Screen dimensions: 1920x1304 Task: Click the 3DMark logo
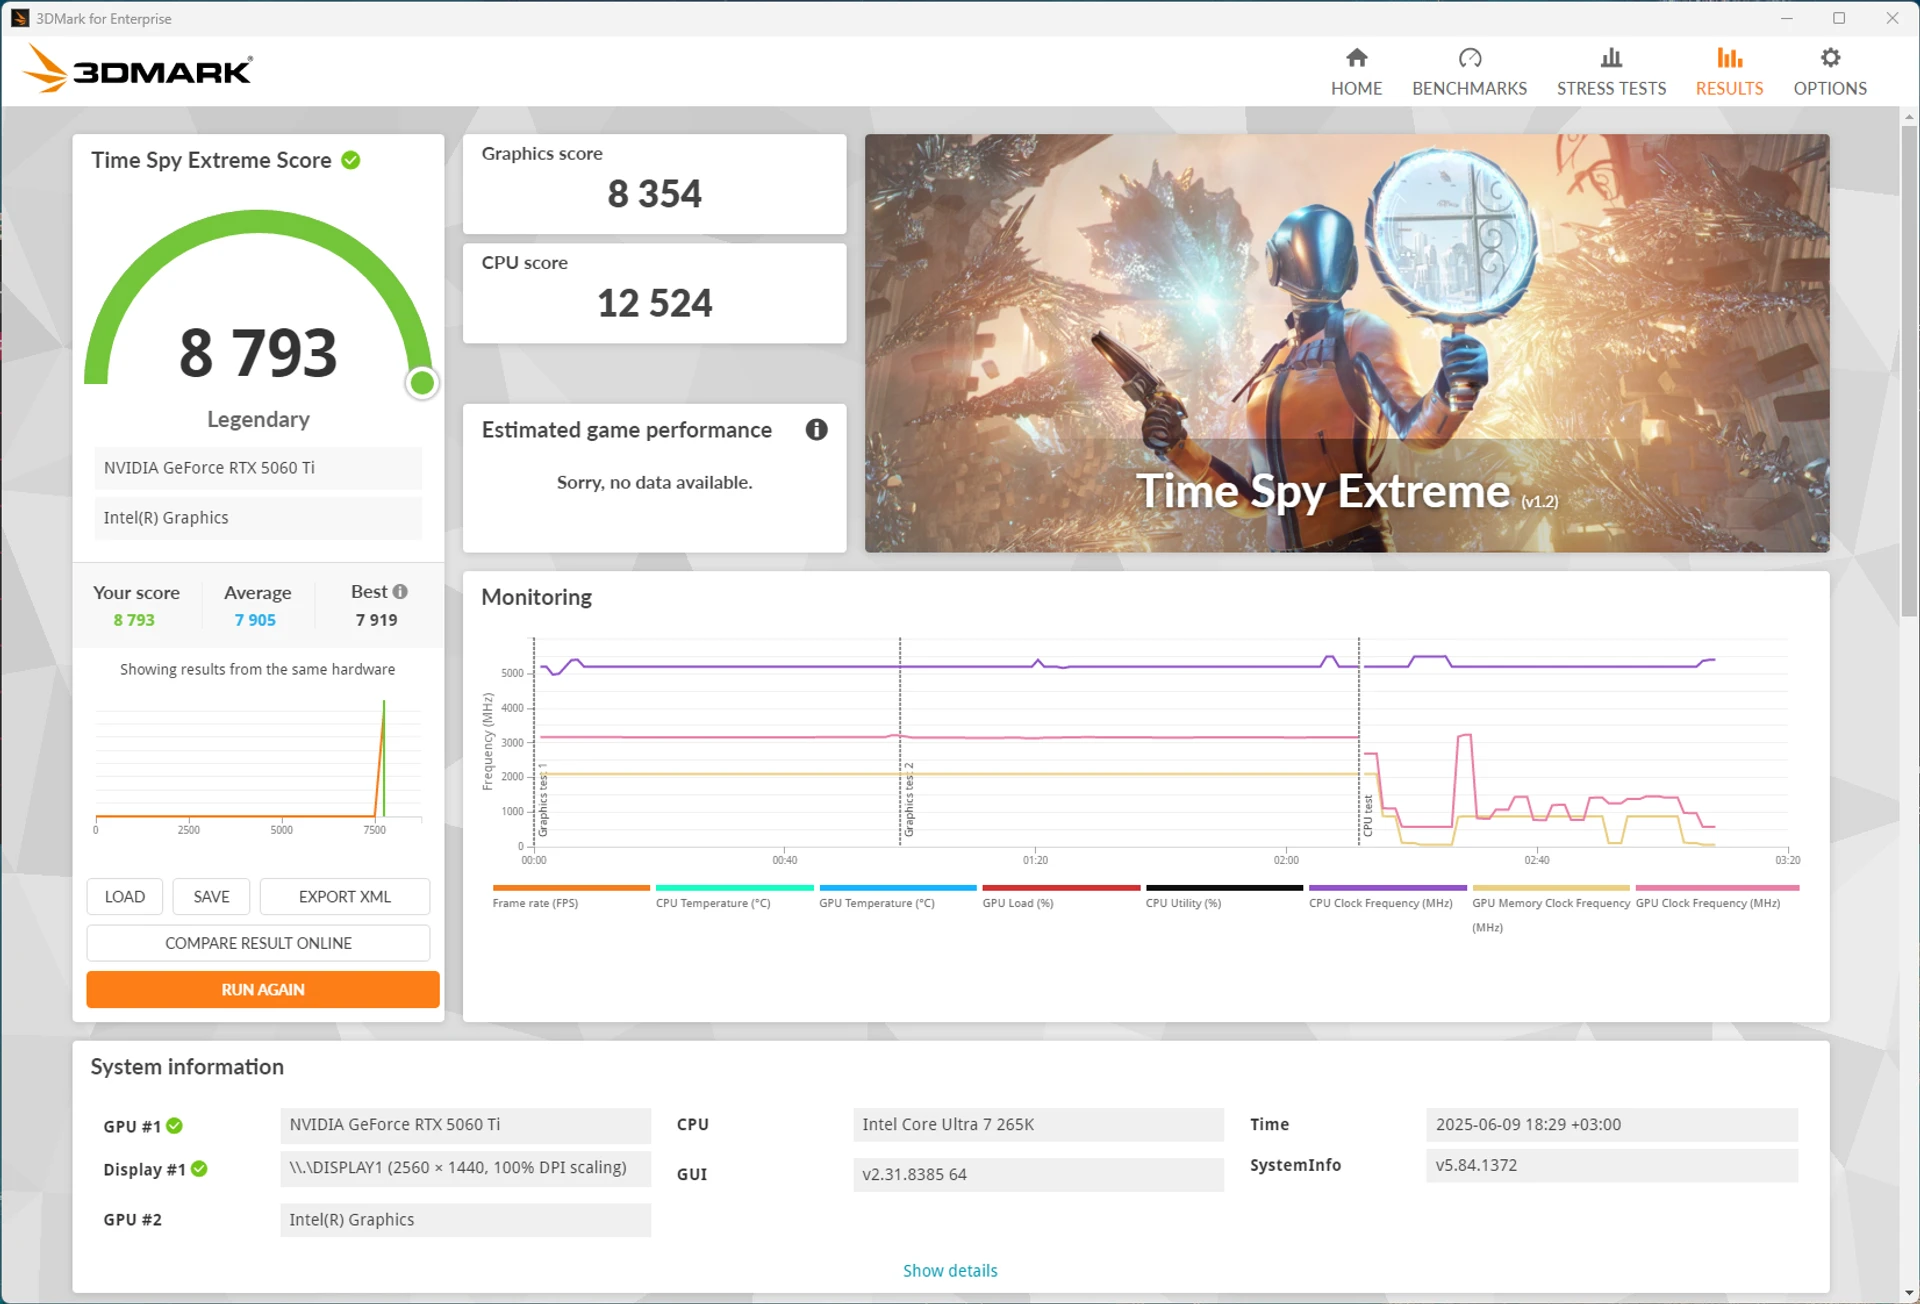click(138, 69)
